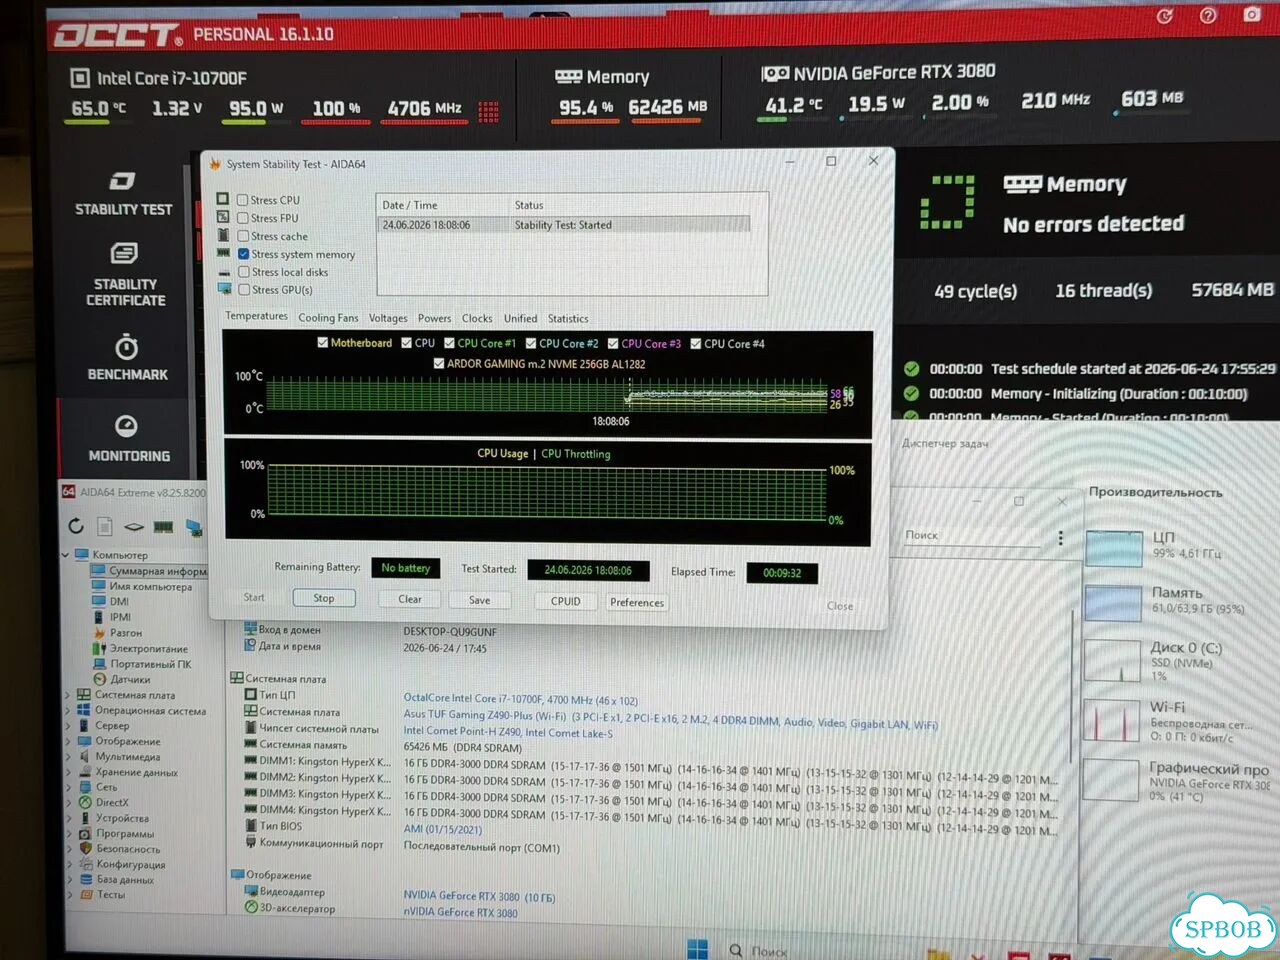Open the OCCT Stability Test section
The image size is (1280, 960).
[x=123, y=194]
